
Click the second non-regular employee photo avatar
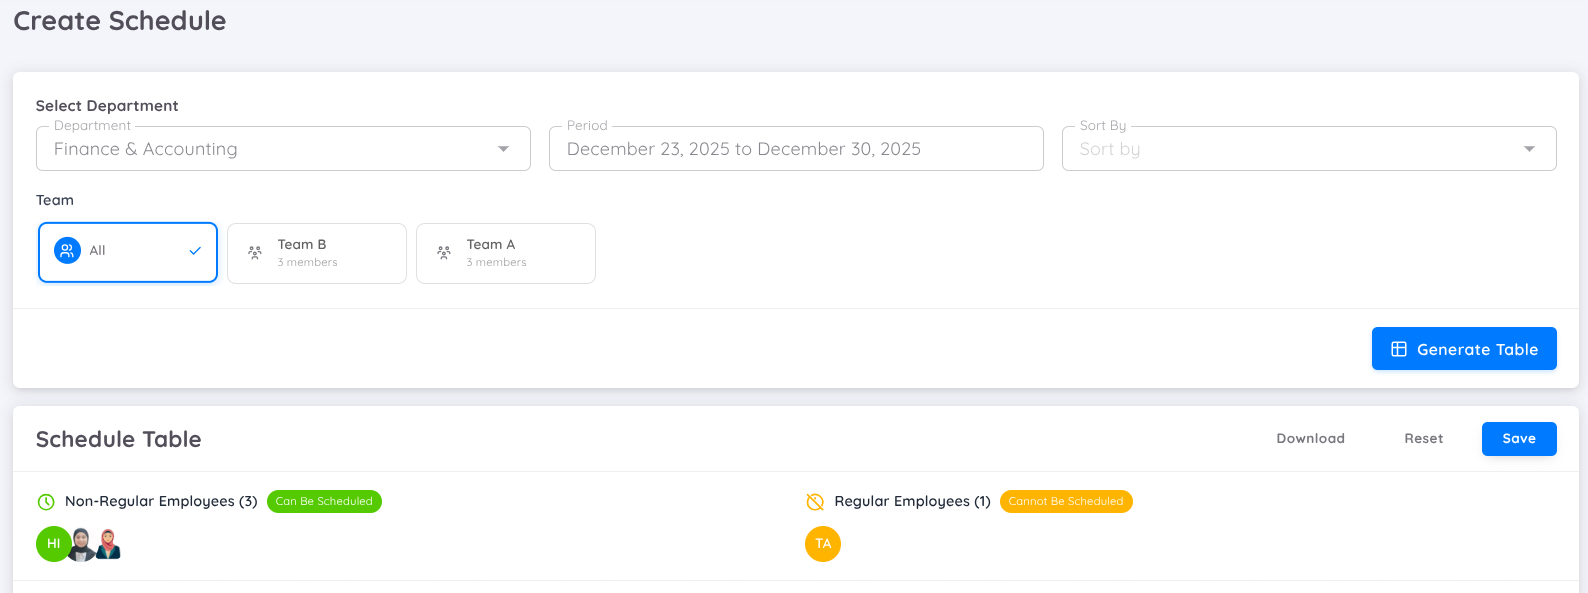tap(83, 544)
